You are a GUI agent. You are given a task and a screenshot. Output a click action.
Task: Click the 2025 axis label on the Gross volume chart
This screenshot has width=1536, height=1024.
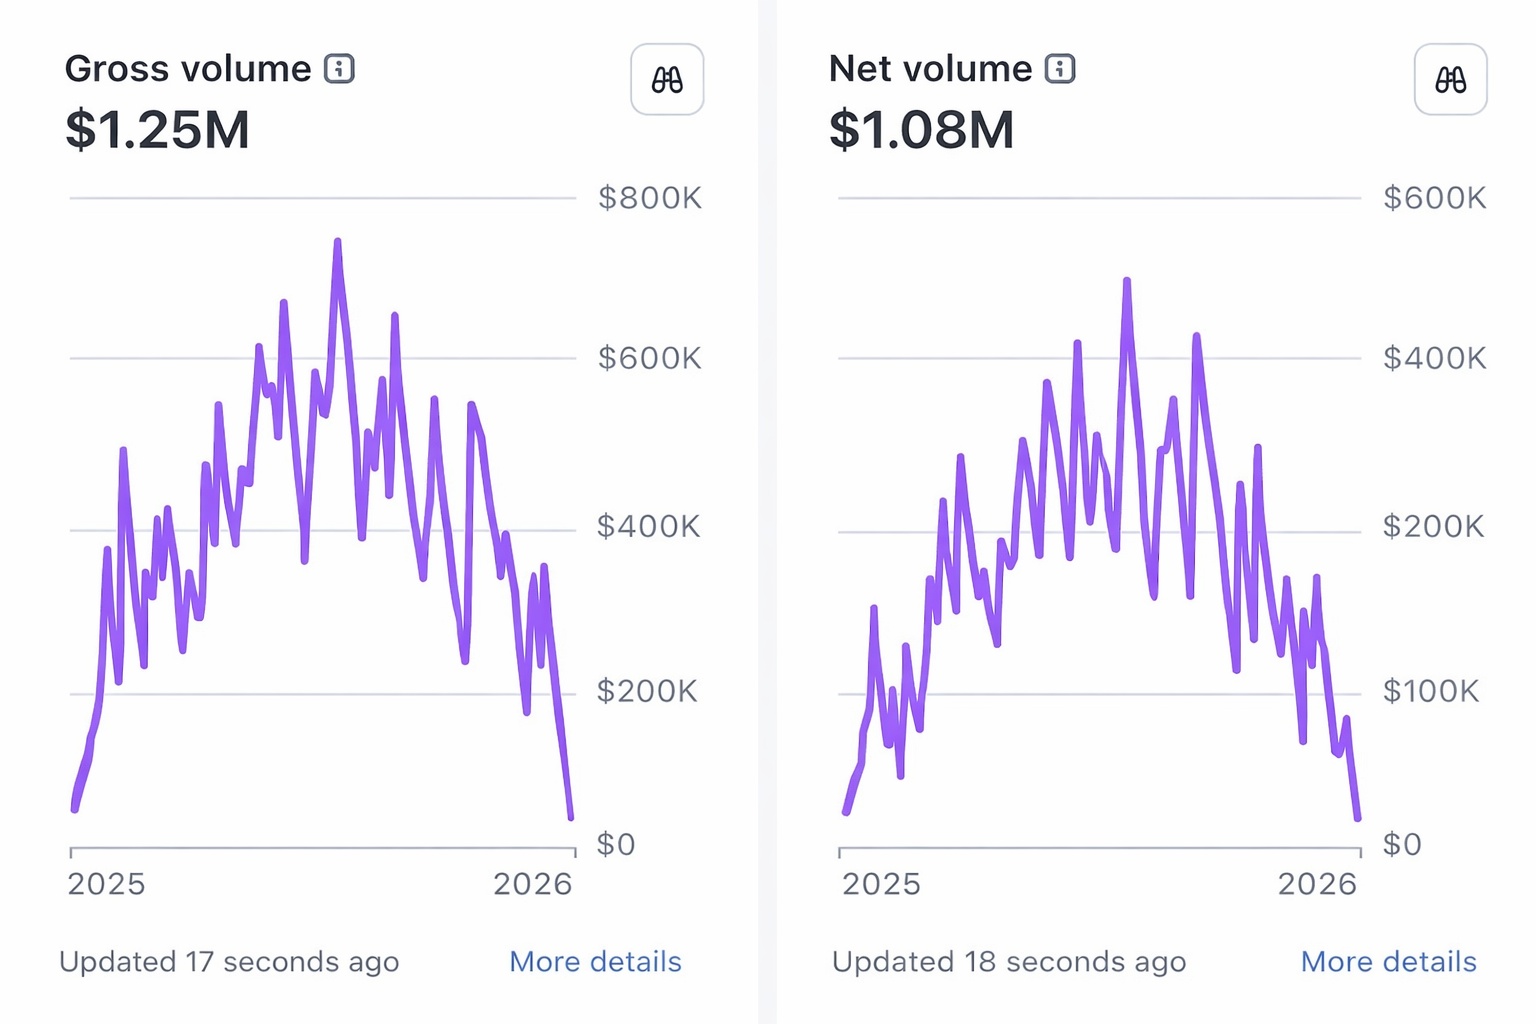point(106,884)
